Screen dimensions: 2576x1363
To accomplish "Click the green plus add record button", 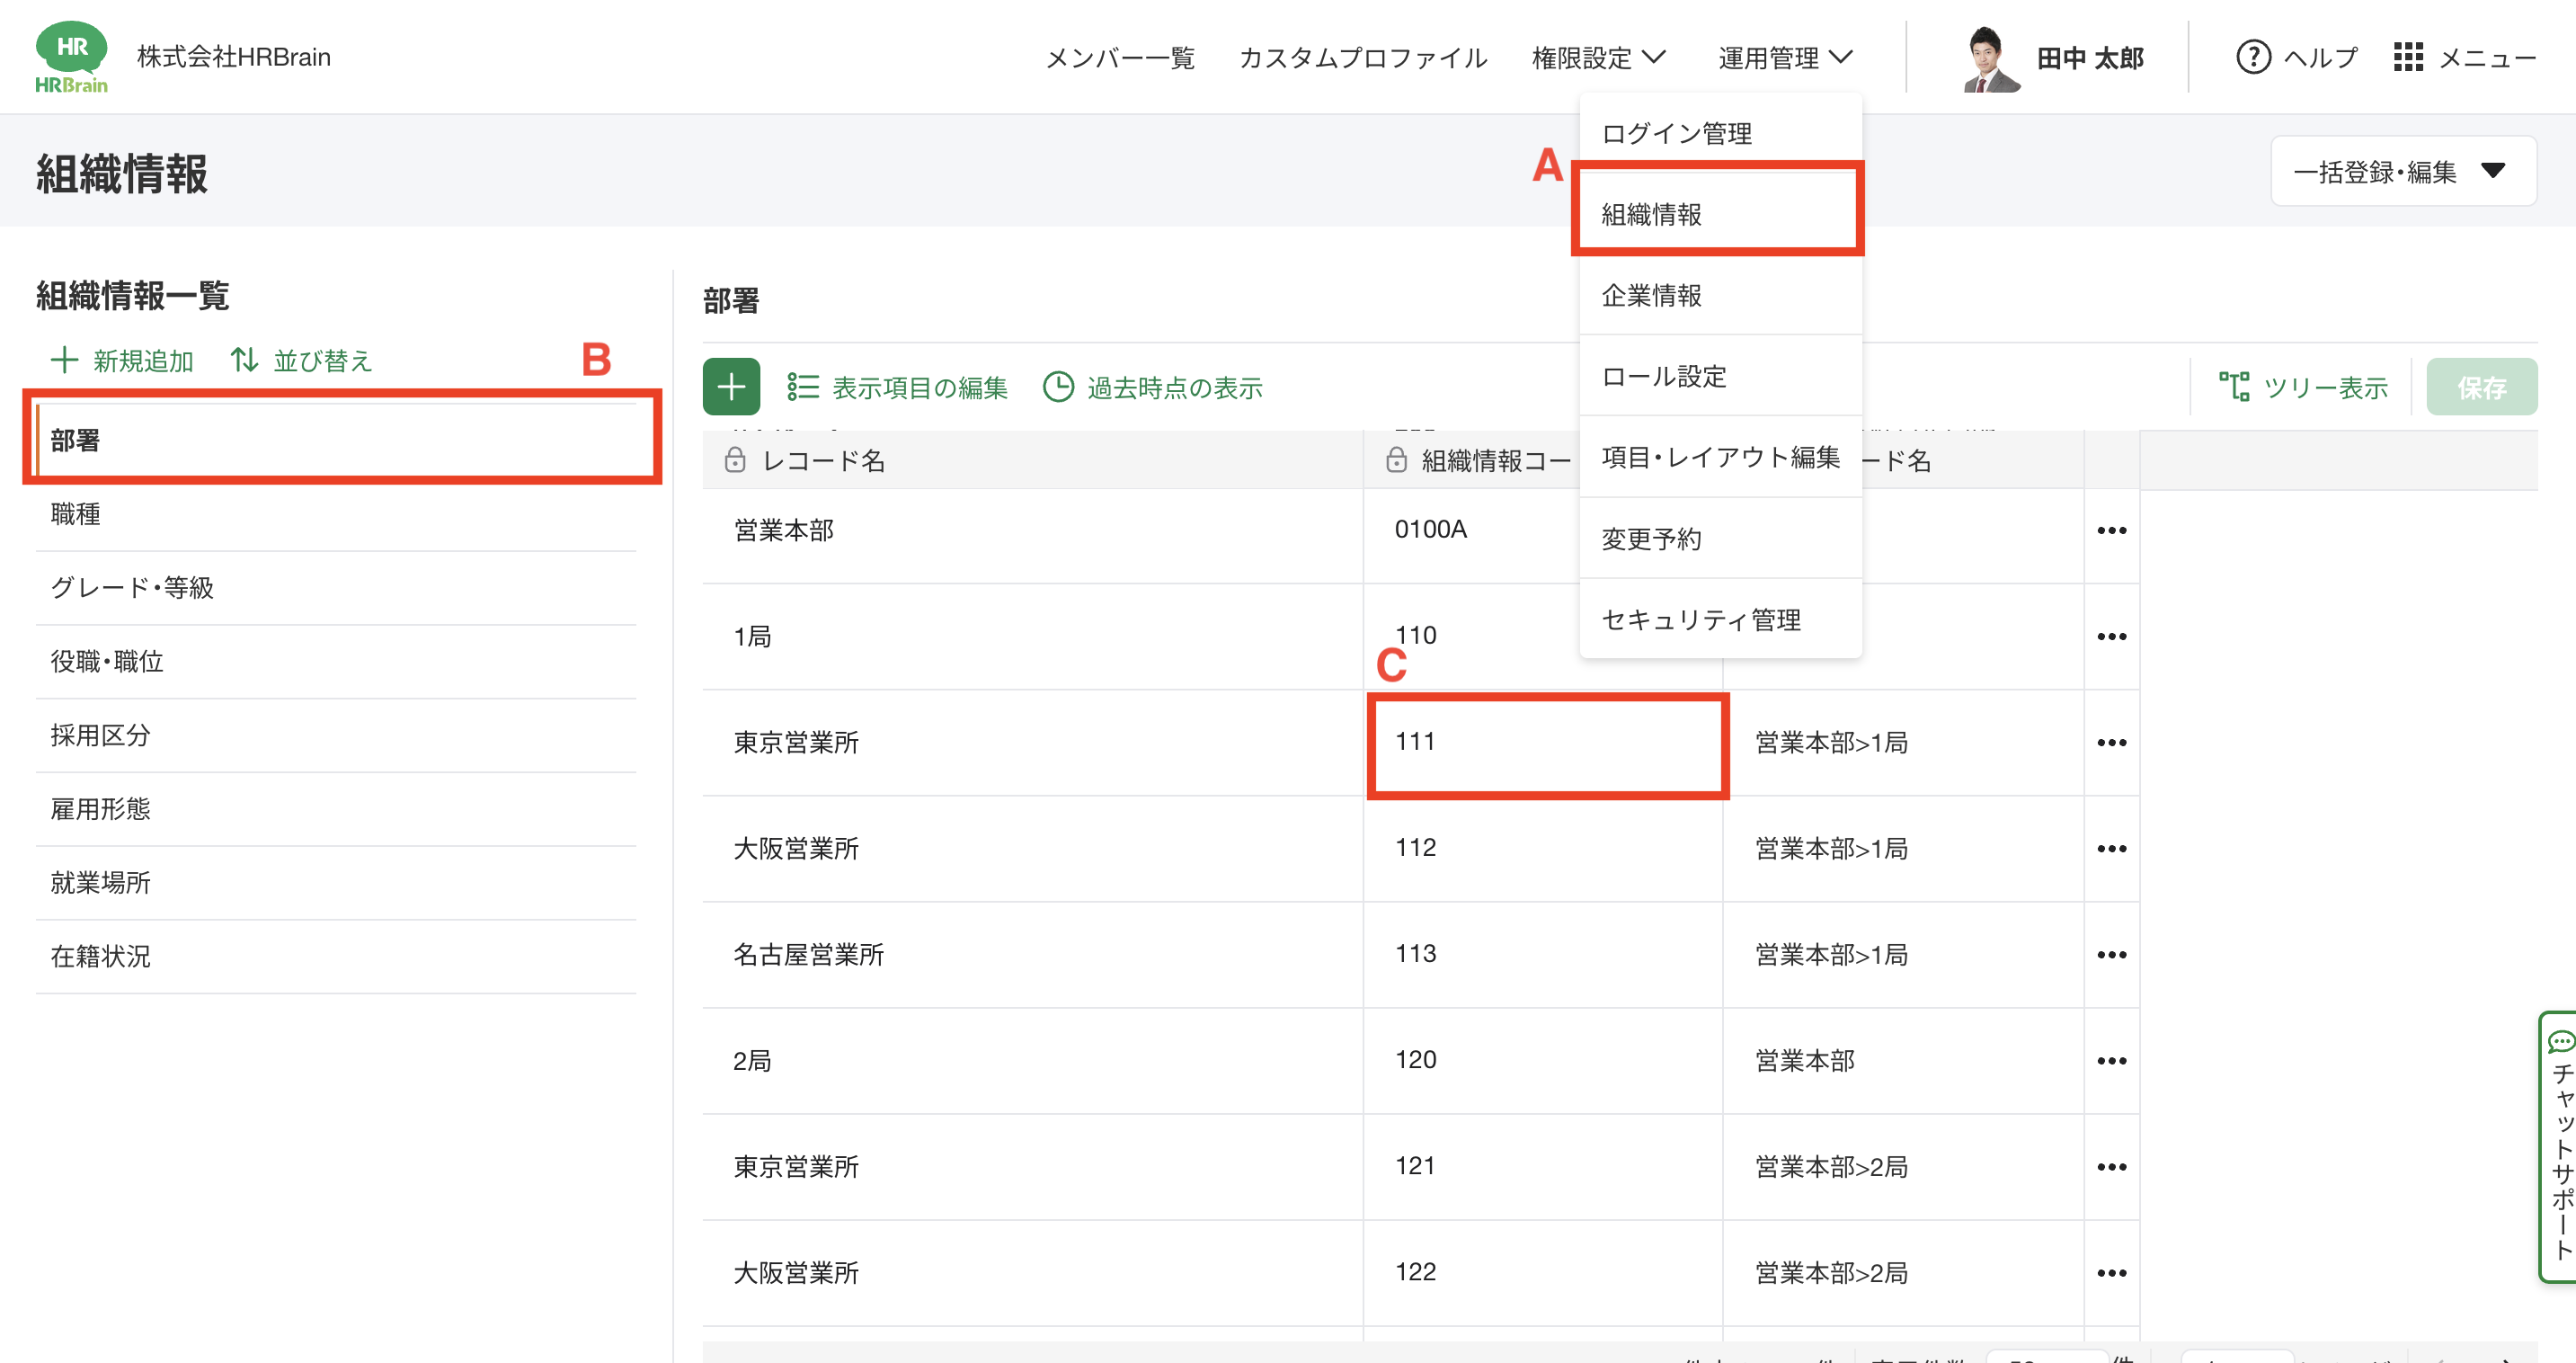I will 731,387.
